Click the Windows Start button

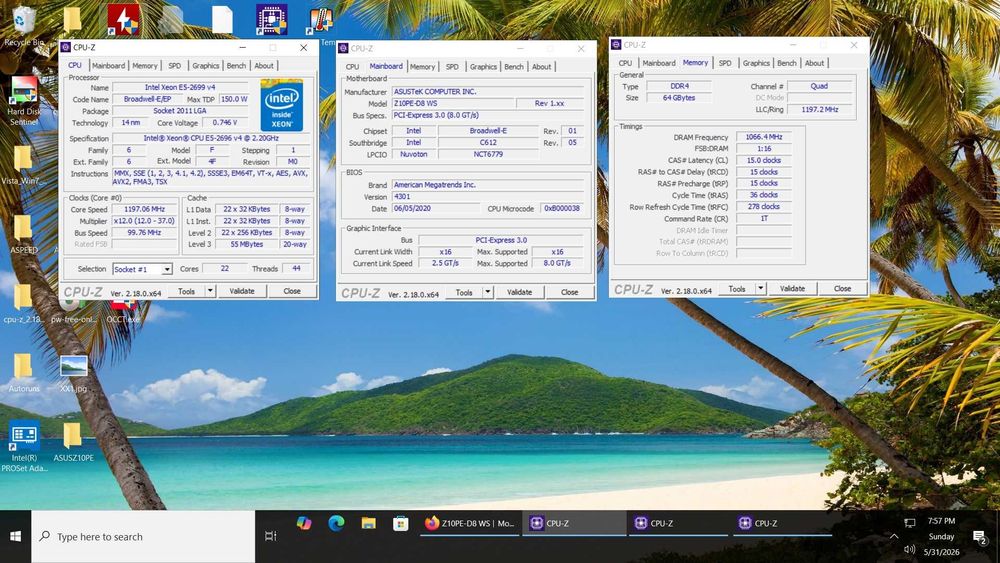click(x=15, y=537)
